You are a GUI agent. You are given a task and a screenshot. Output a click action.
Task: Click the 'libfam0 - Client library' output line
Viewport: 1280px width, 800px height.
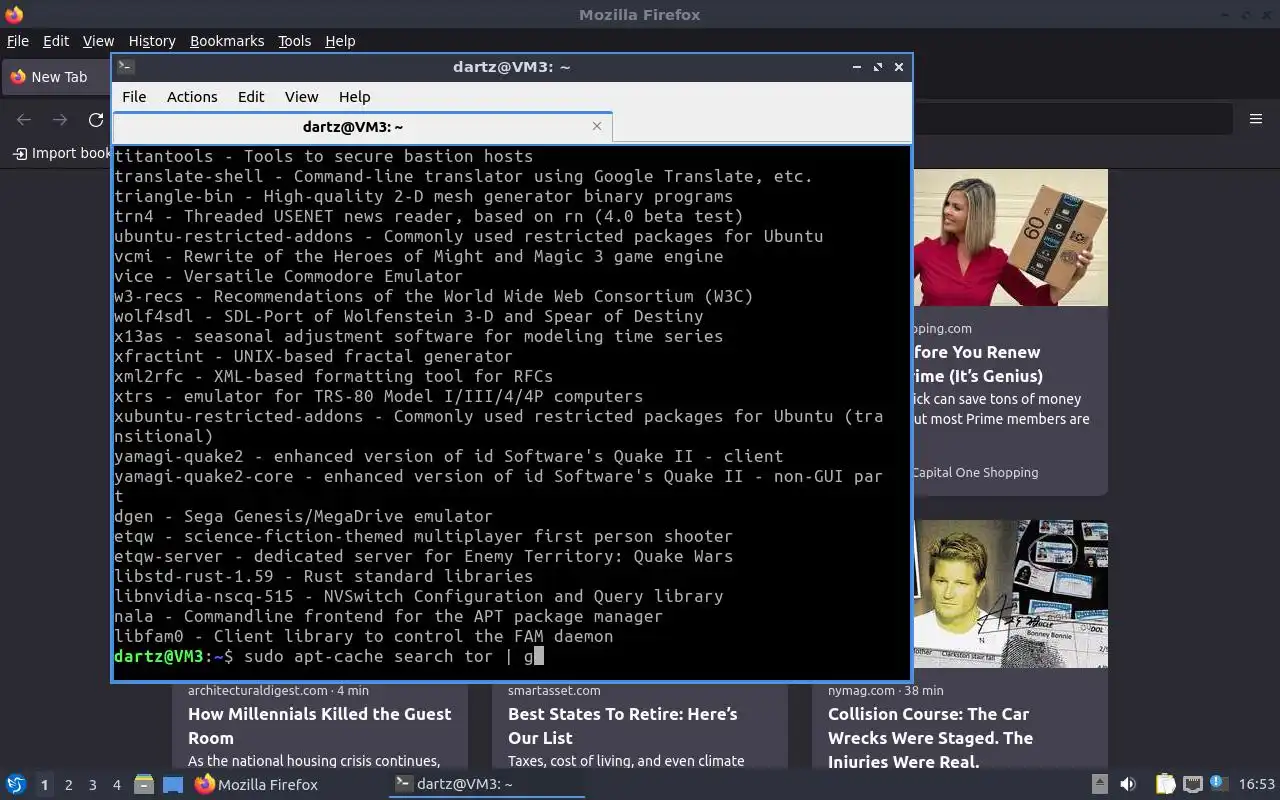(x=363, y=636)
